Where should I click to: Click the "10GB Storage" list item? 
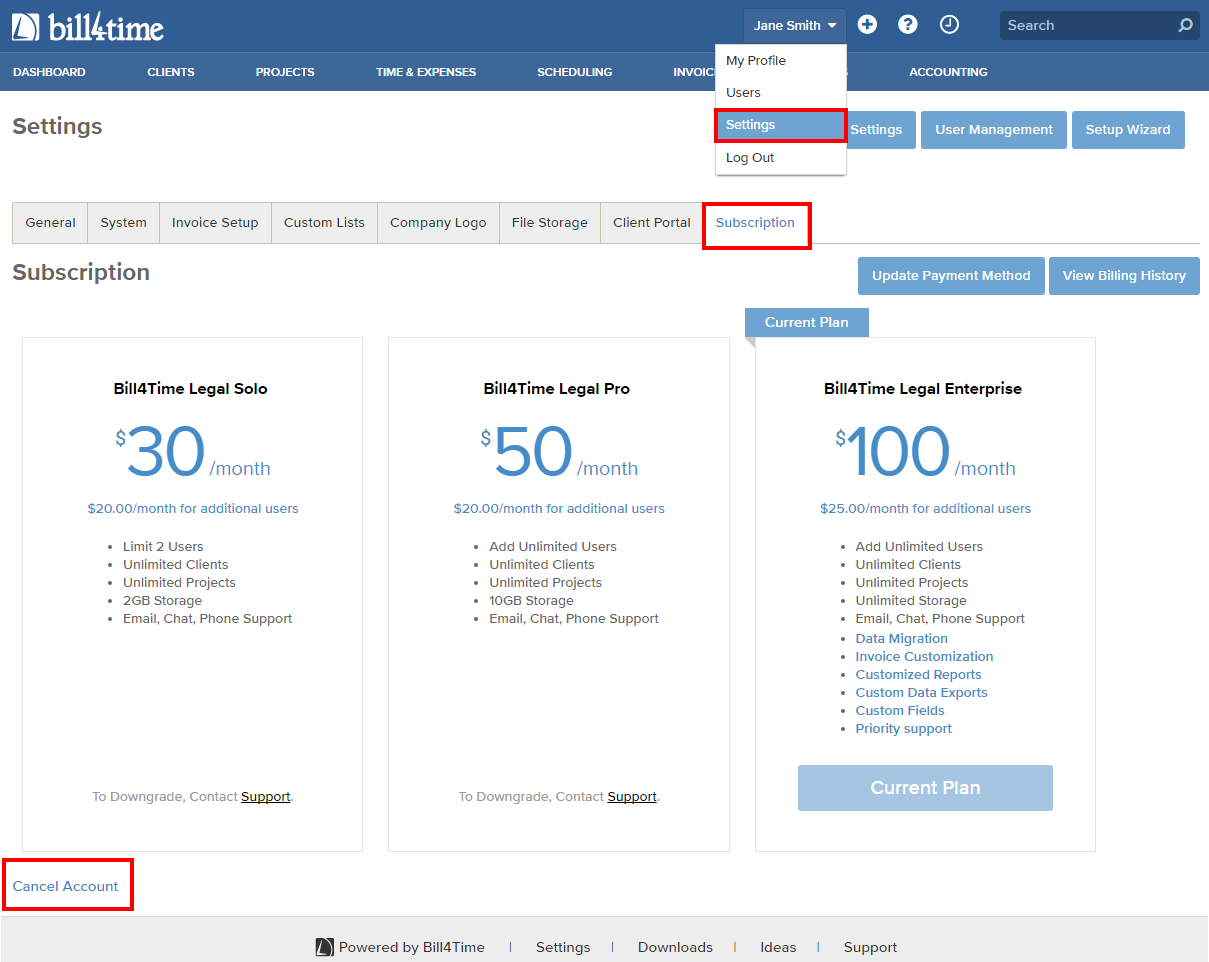coord(532,601)
